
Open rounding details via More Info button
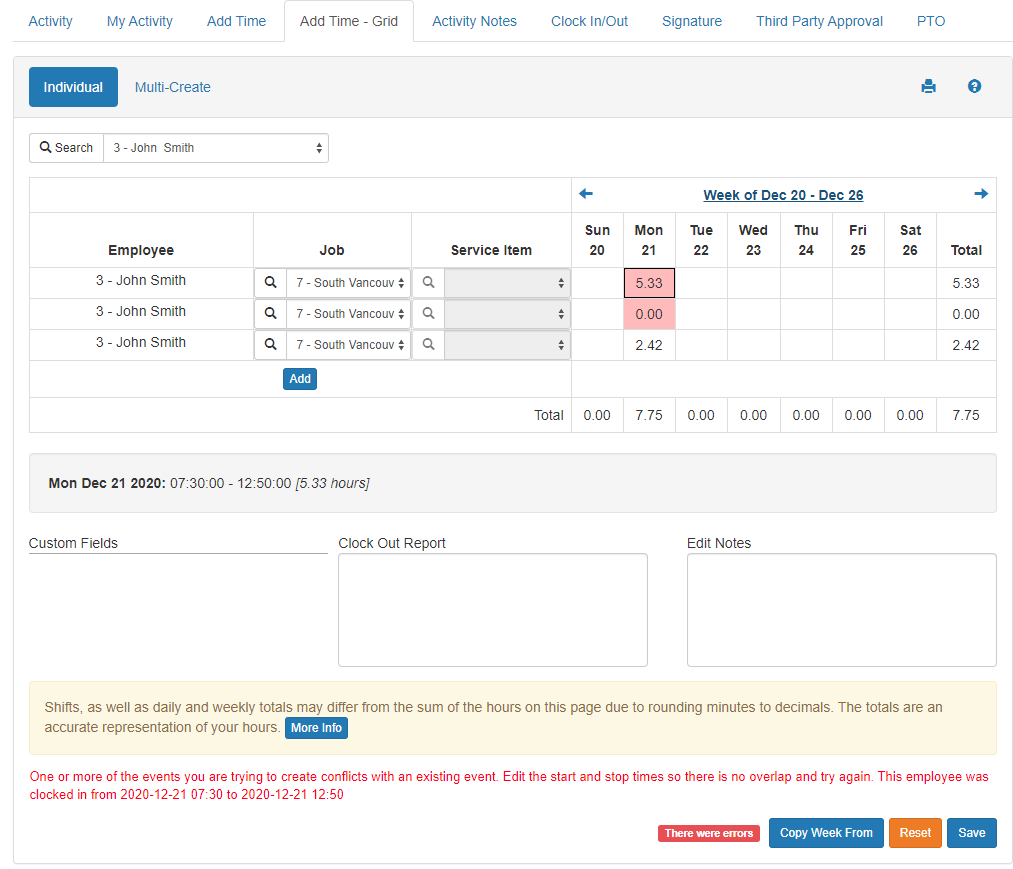316,728
